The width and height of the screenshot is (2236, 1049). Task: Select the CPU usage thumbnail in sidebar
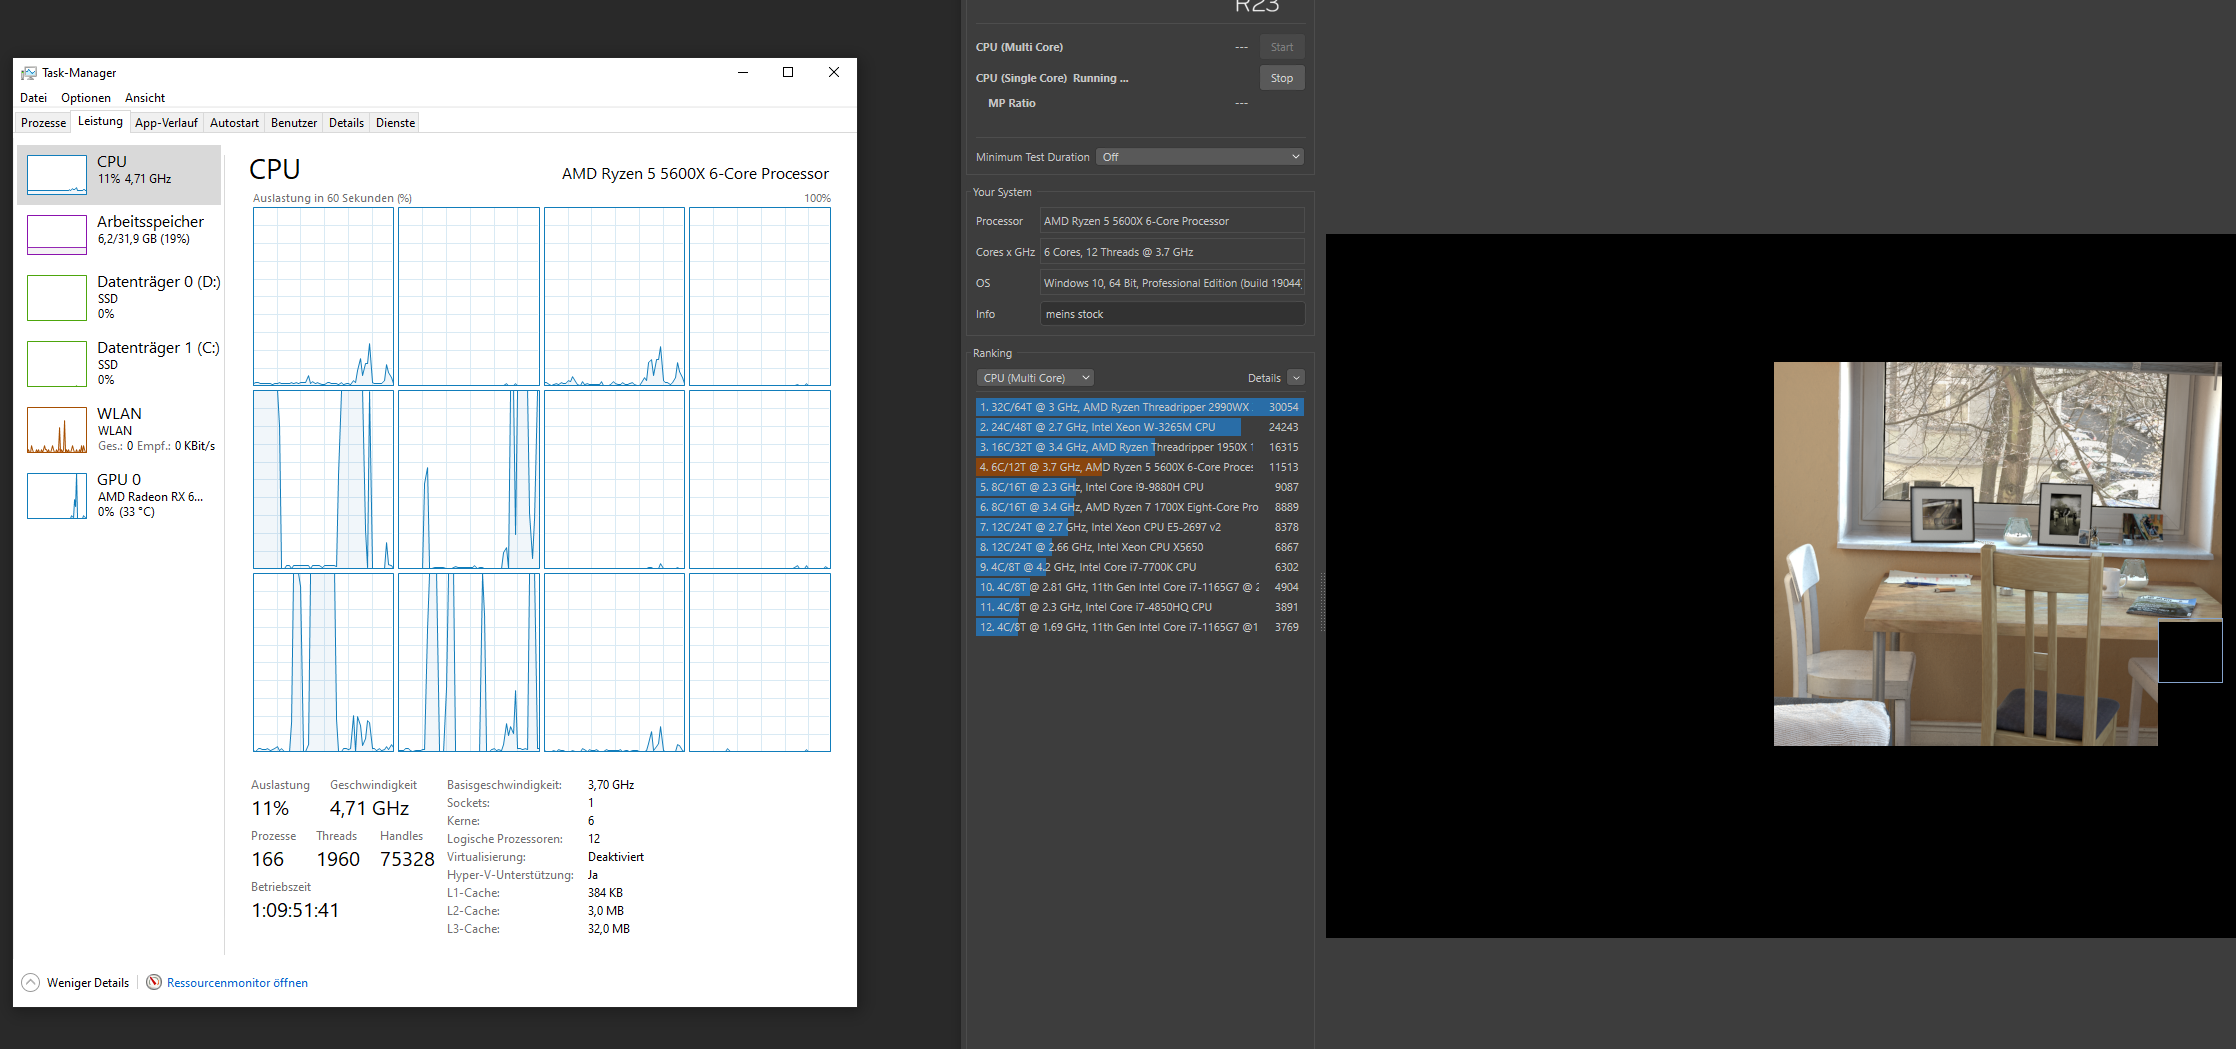tap(57, 175)
